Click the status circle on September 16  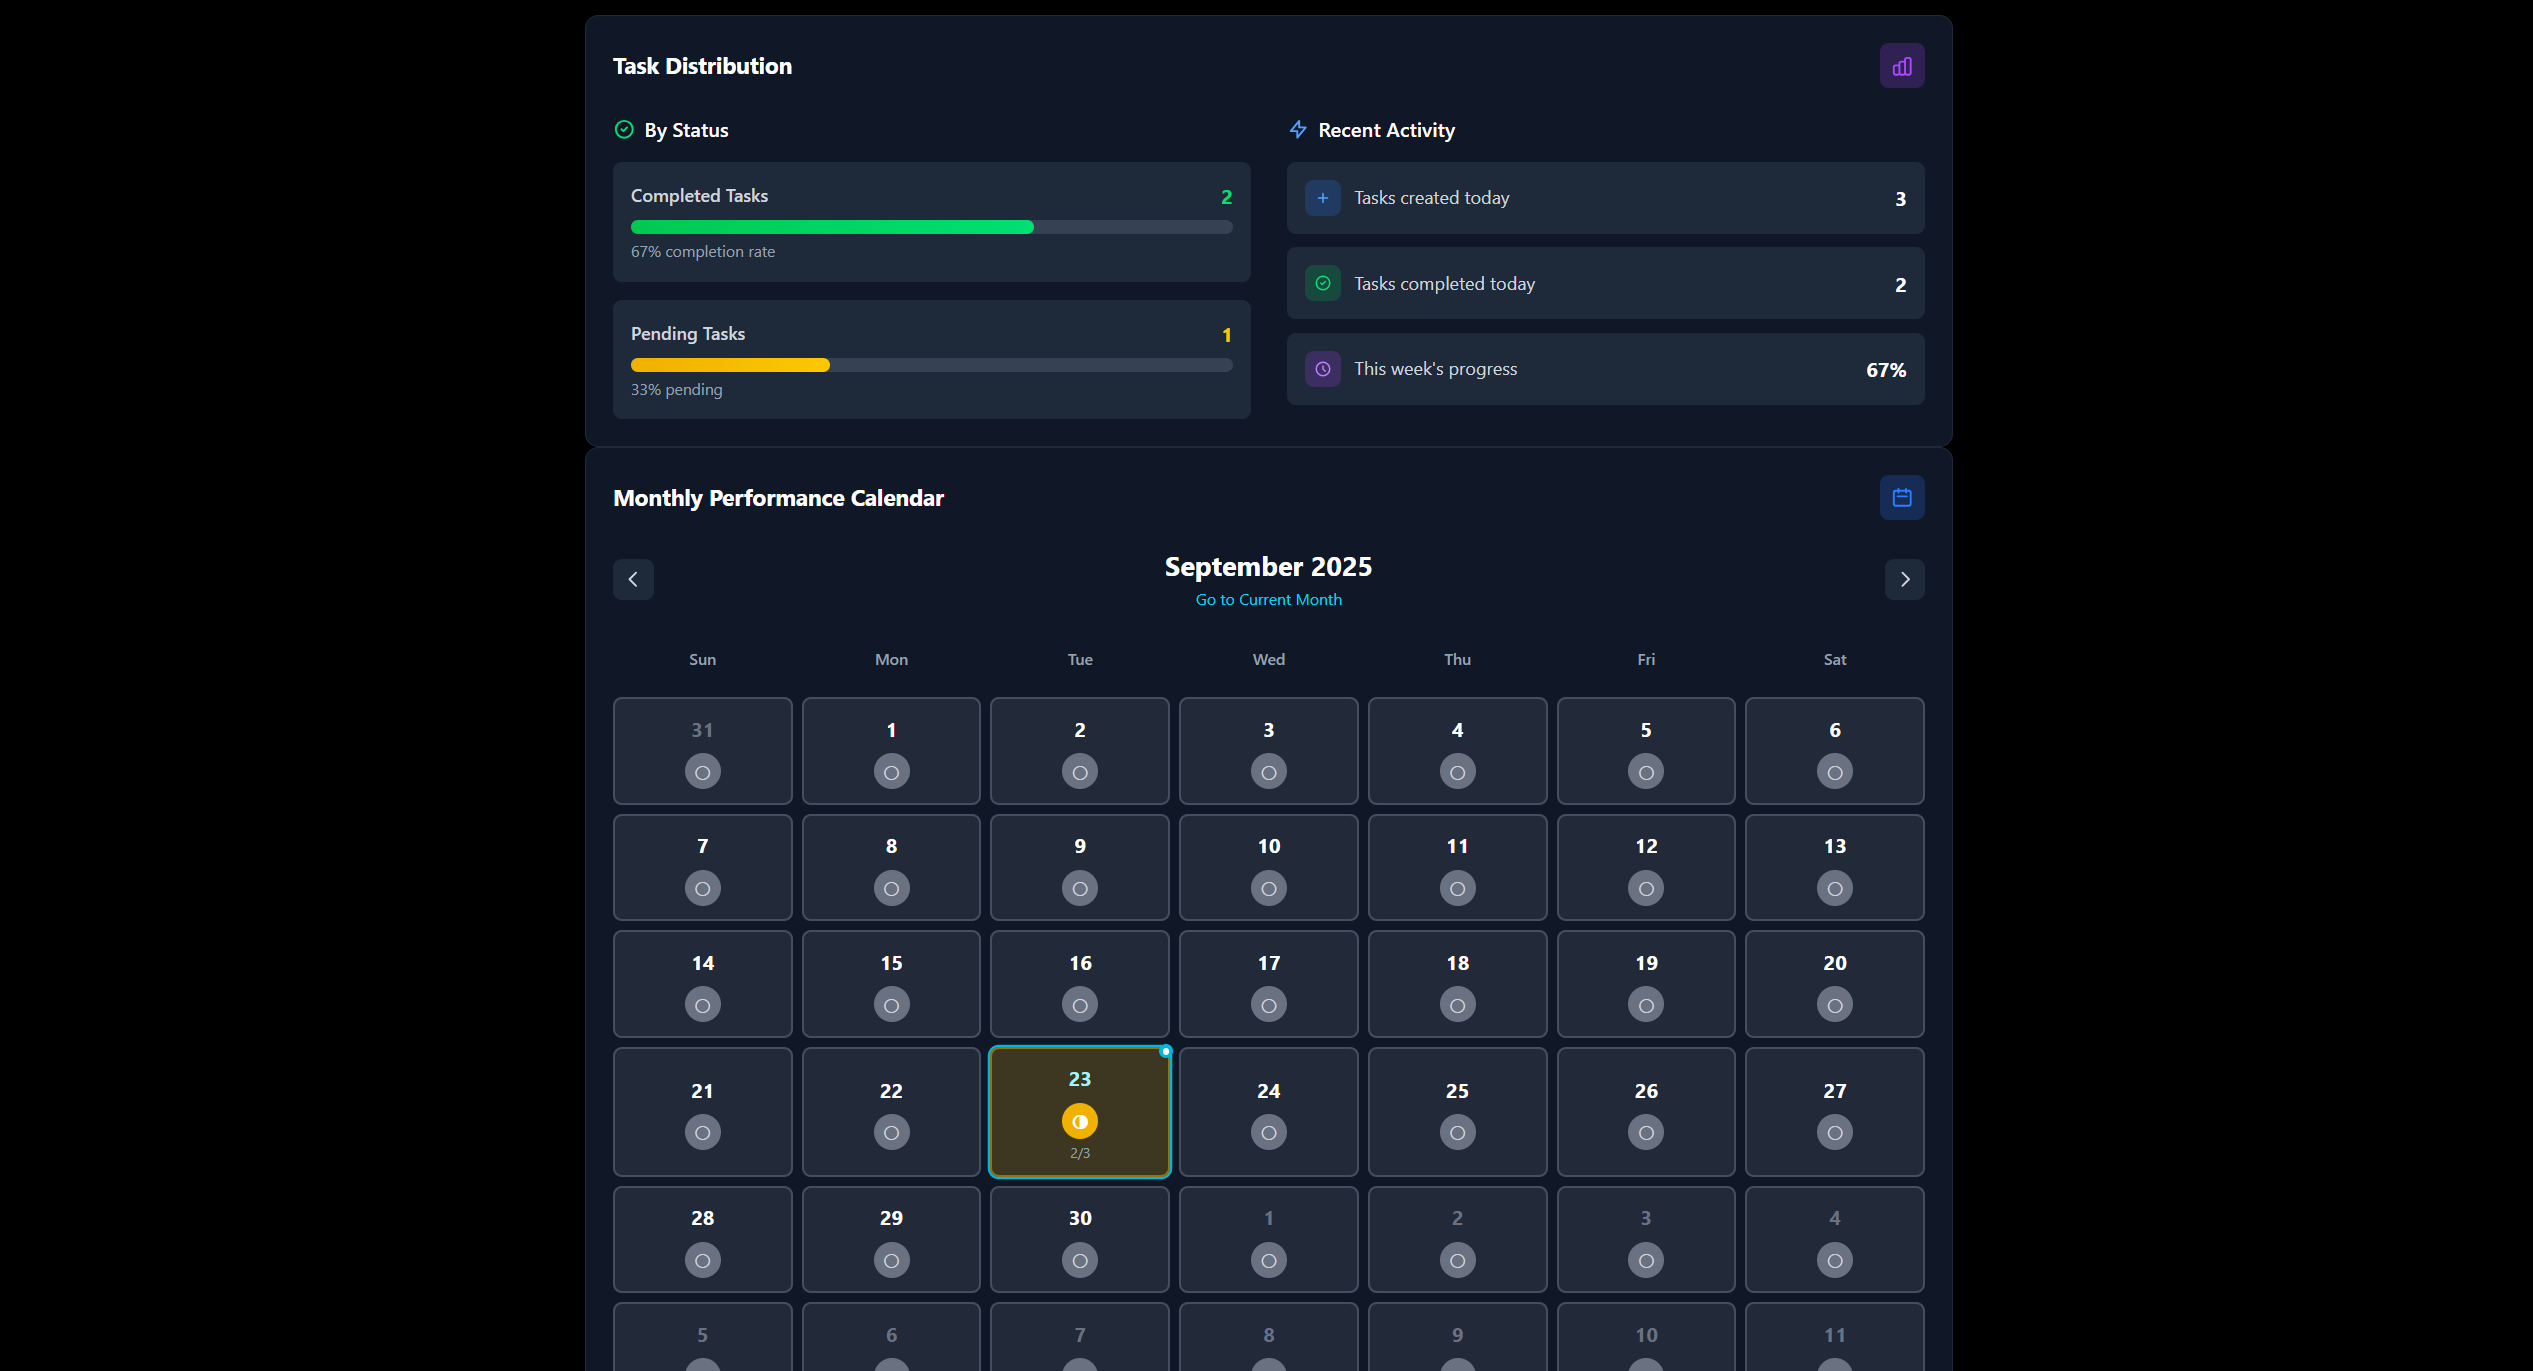1079,1005
